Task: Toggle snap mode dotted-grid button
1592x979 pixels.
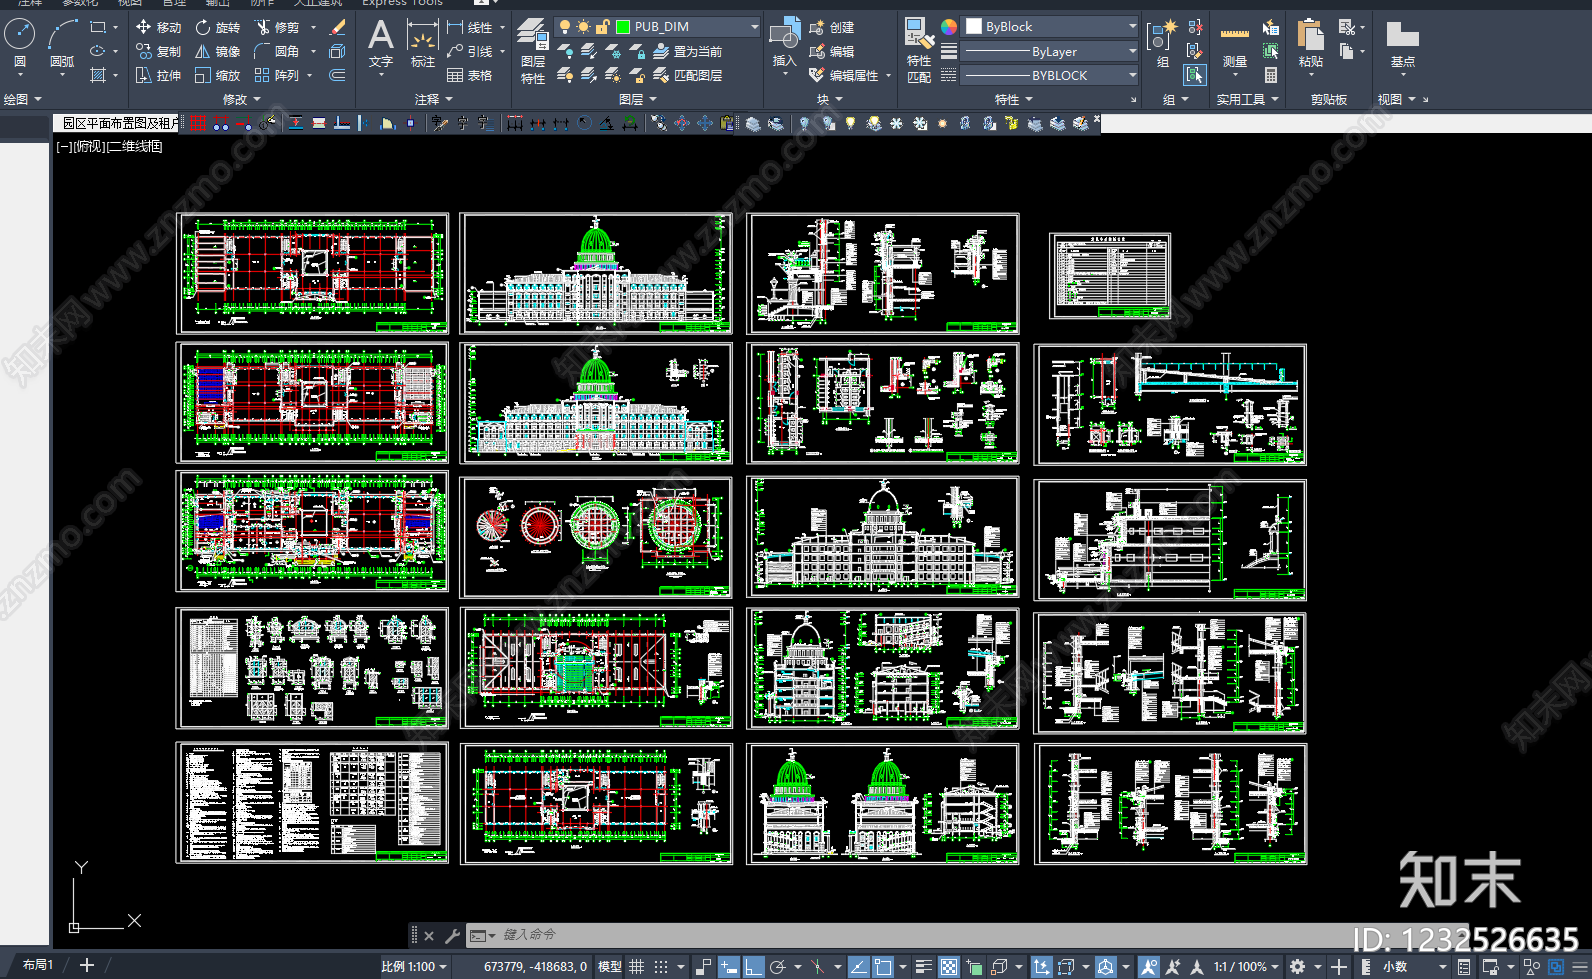Action: tap(661, 967)
